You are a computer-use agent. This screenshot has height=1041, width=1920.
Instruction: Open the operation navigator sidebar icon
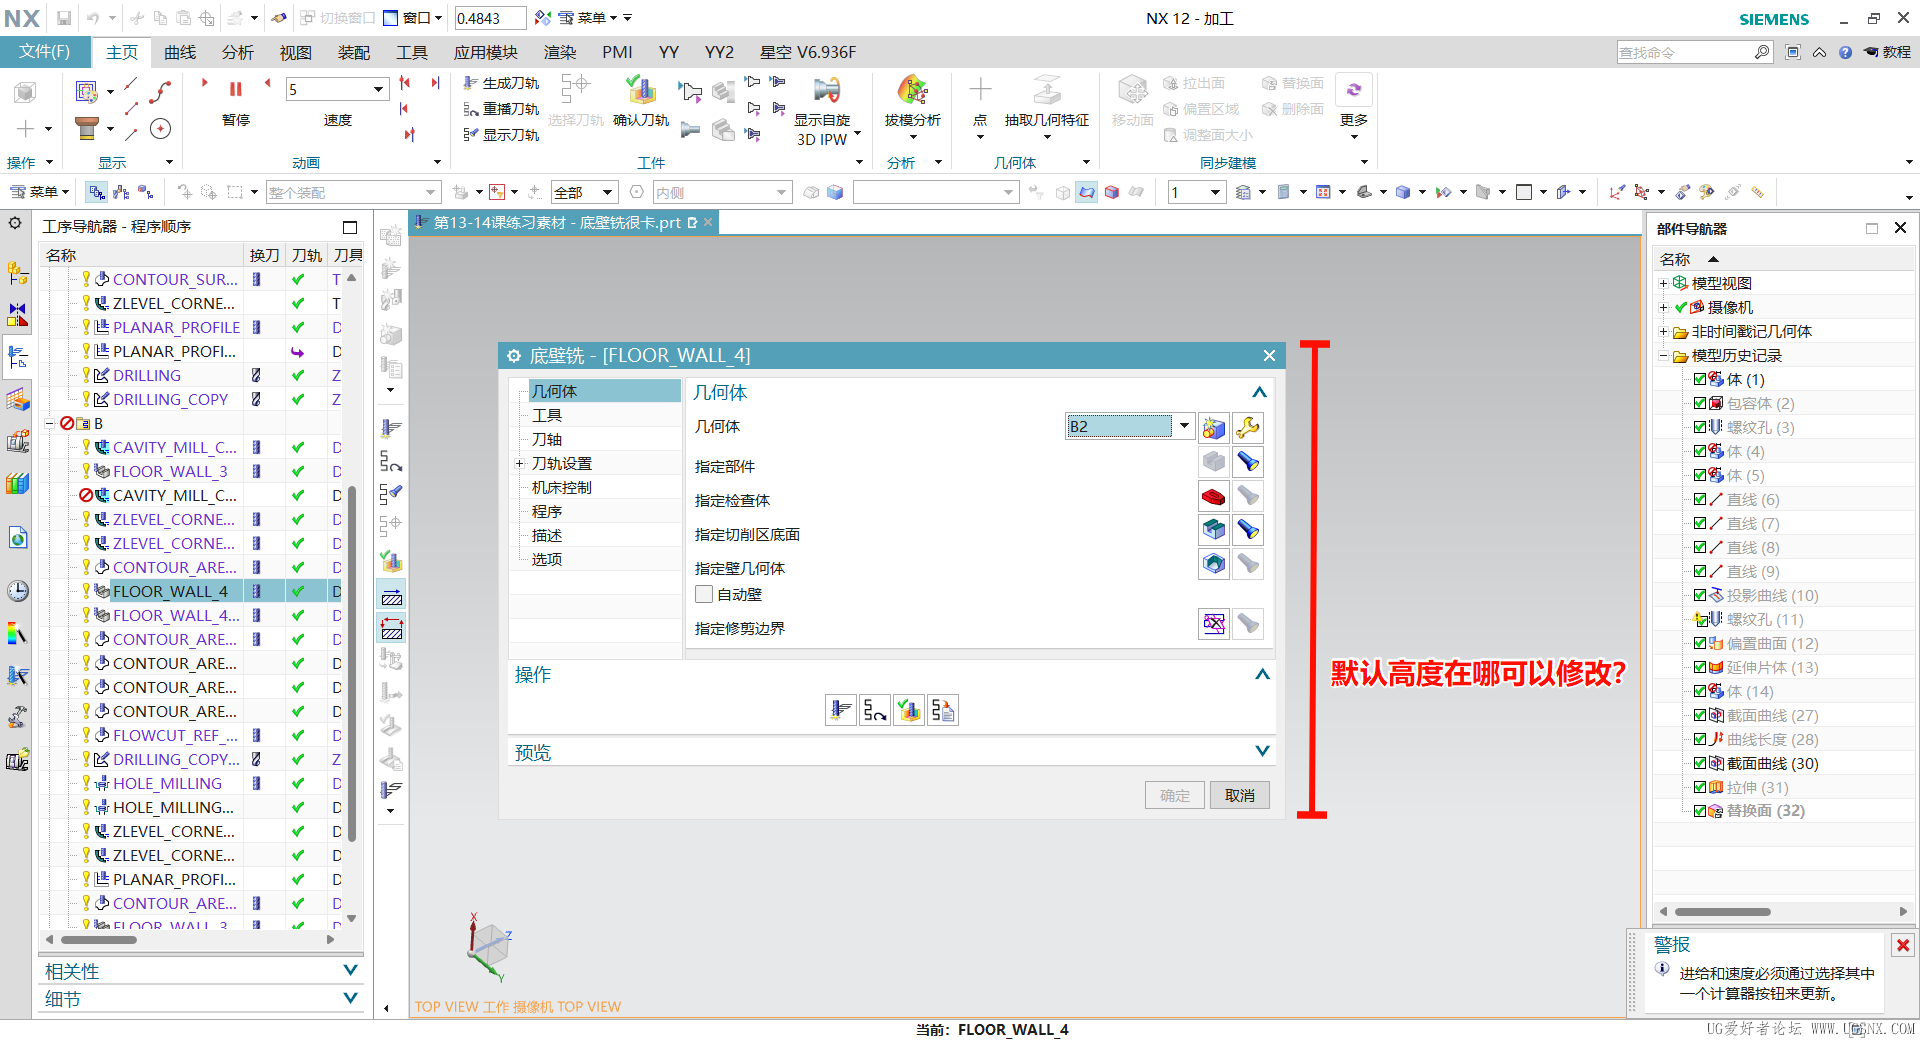(18, 357)
